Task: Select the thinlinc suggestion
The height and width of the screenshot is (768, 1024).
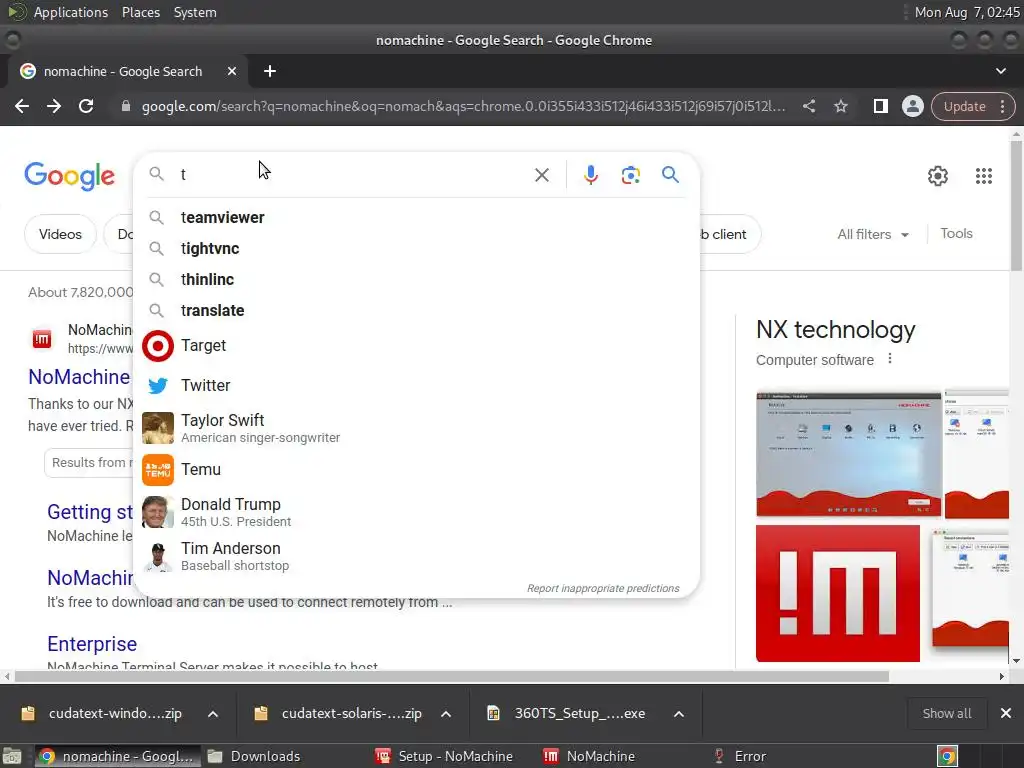Action: (417, 280)
